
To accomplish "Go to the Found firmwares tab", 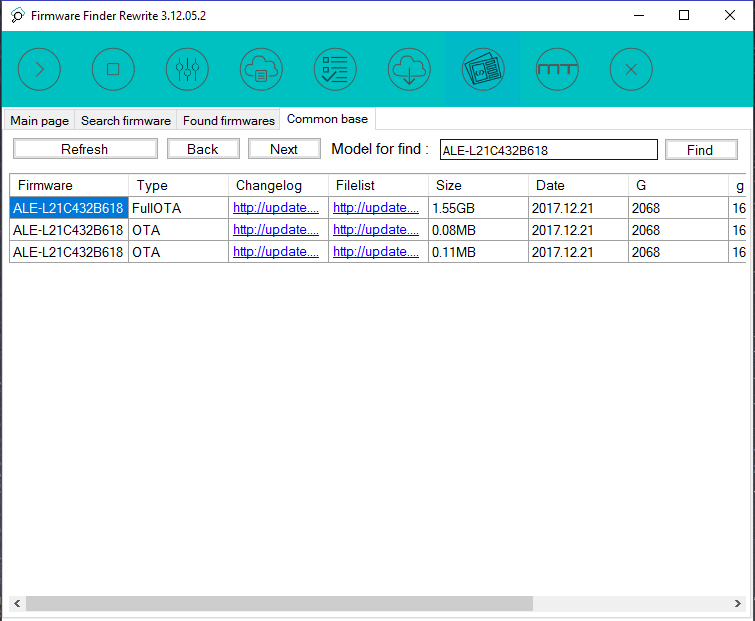I will [x=229, y=120].
